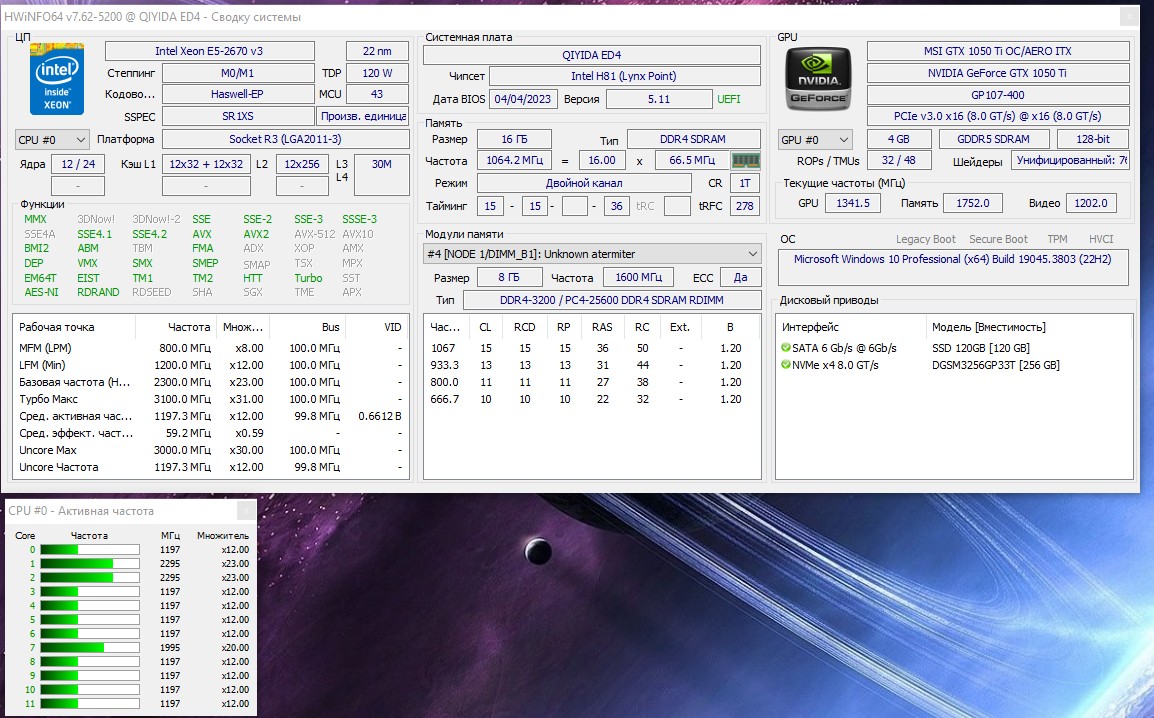Select the Uncore Max row

click(210, 449)
